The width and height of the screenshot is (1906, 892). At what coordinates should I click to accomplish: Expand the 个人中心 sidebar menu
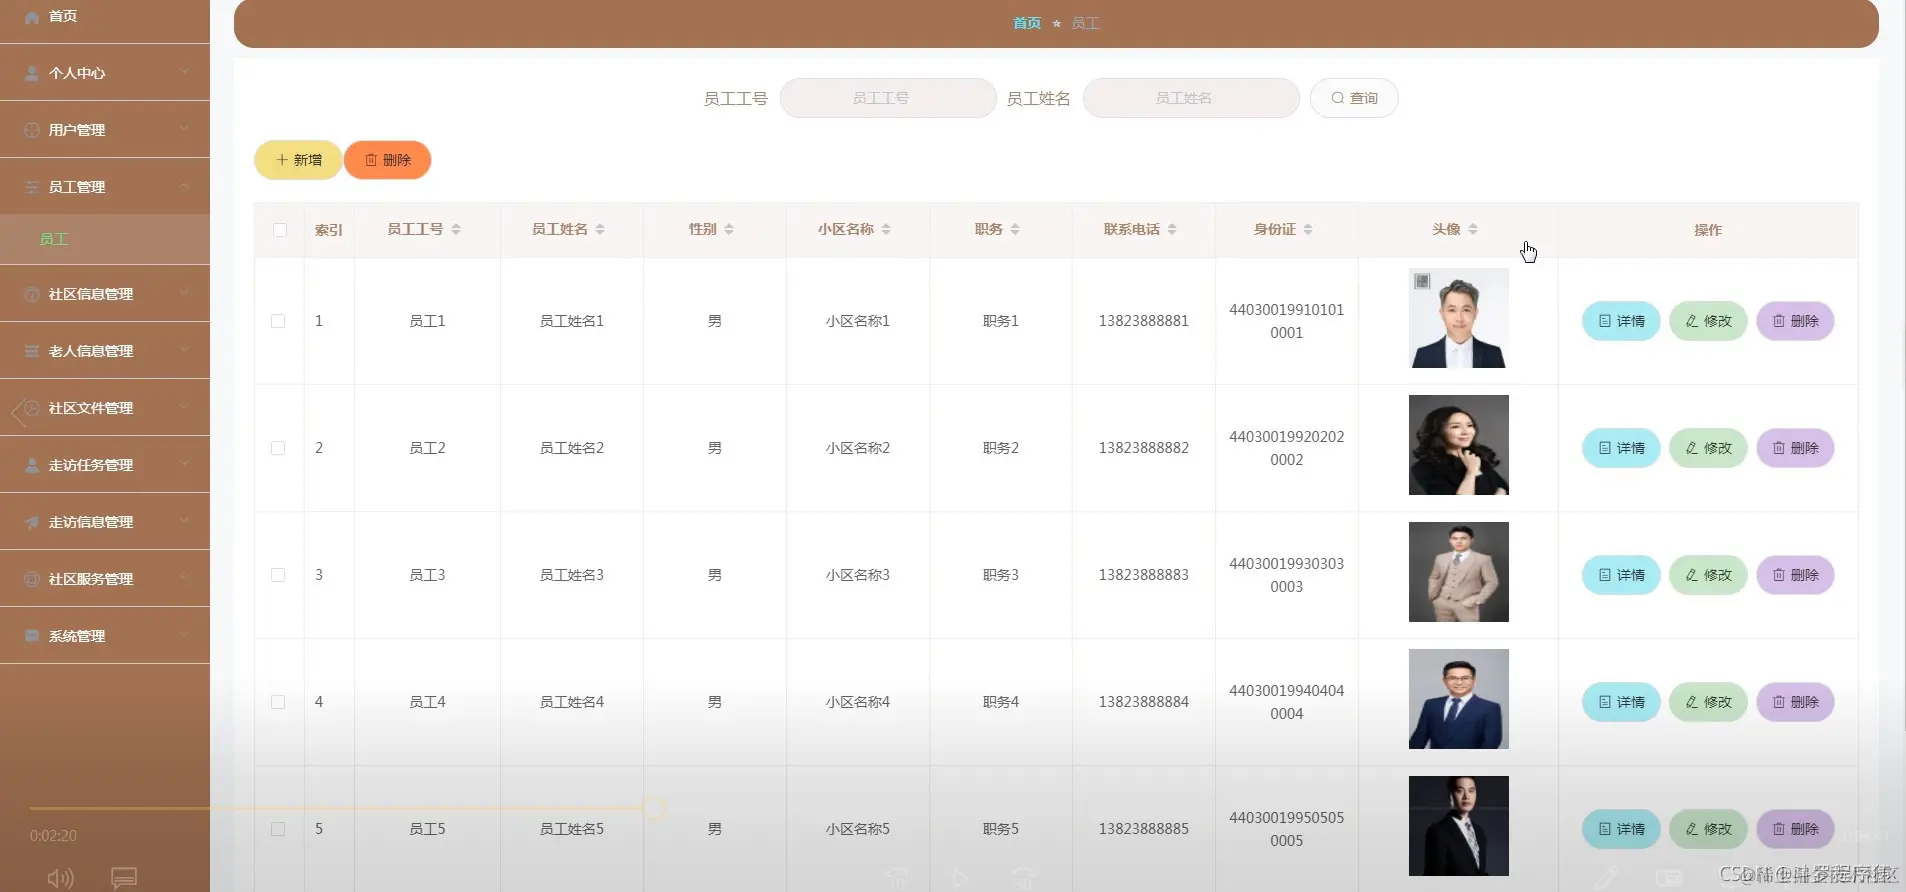(105, 72)
